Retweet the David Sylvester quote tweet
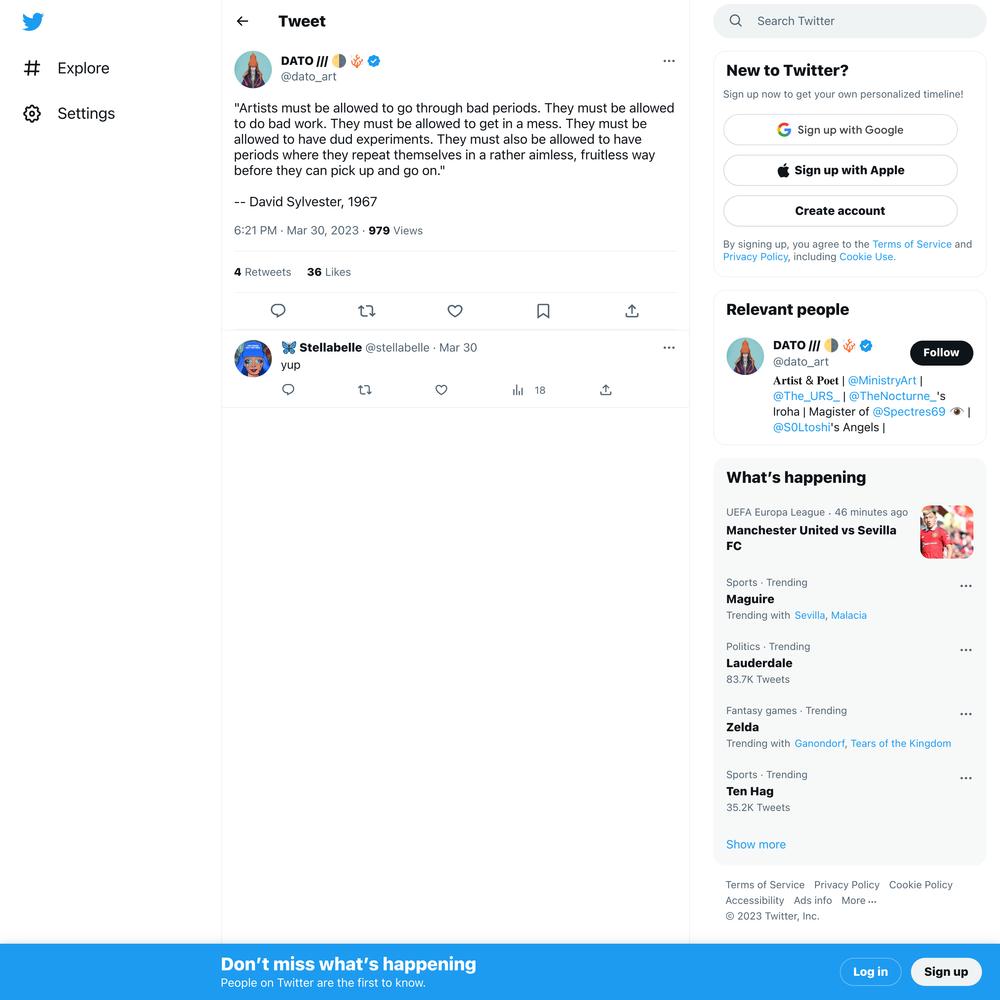 367,311
